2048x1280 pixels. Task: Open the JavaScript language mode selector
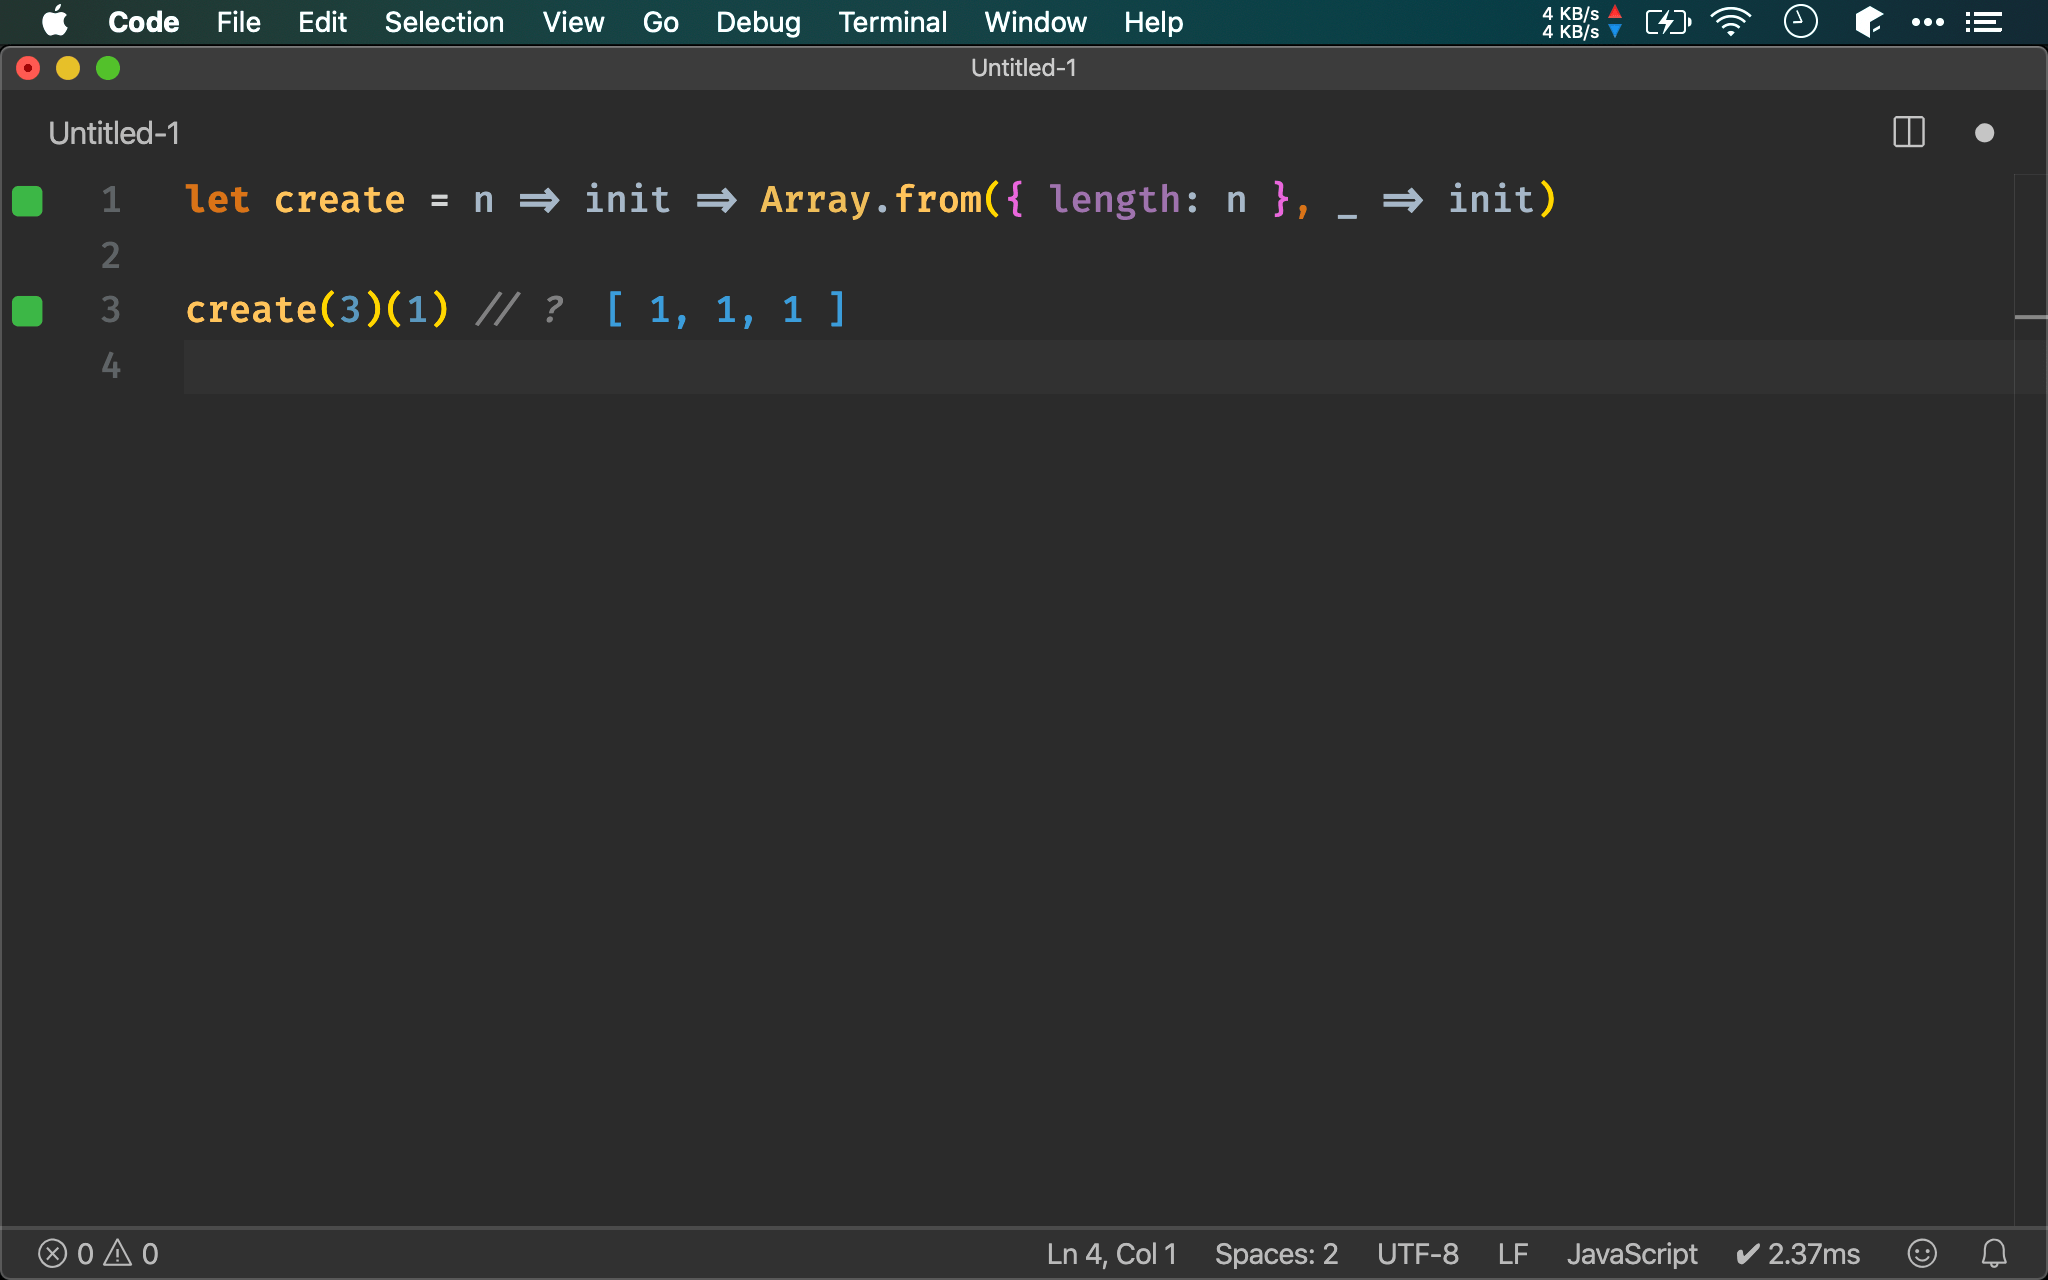click(1631, 1253)
